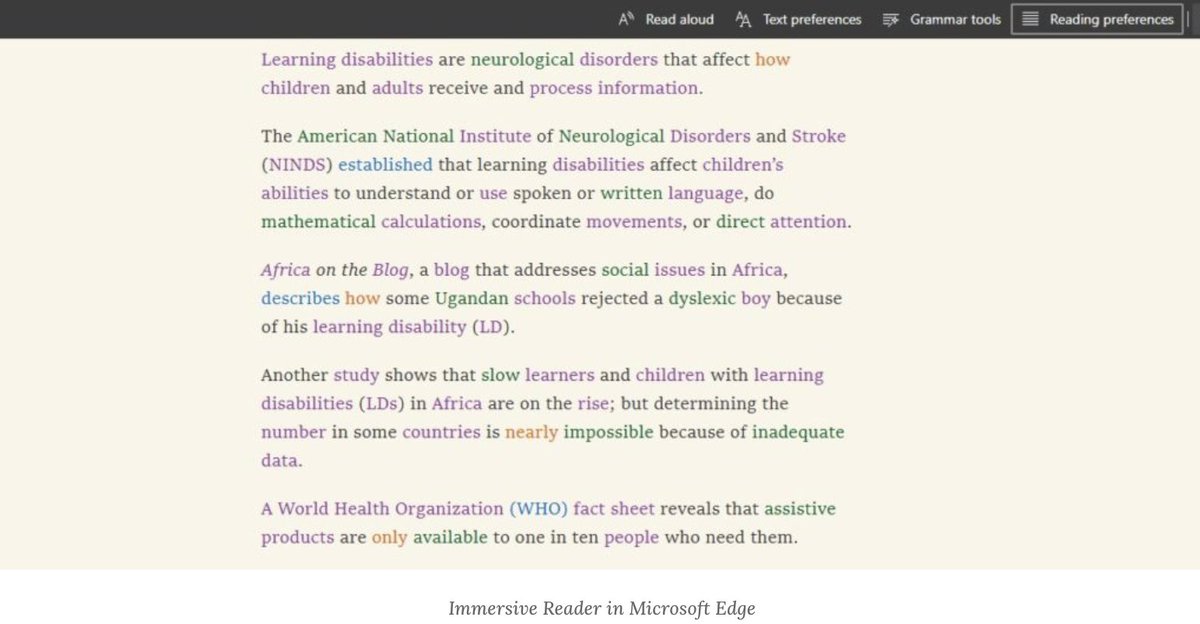Click the word 'attention'
Screen dimensions: 1200x624
810,221
